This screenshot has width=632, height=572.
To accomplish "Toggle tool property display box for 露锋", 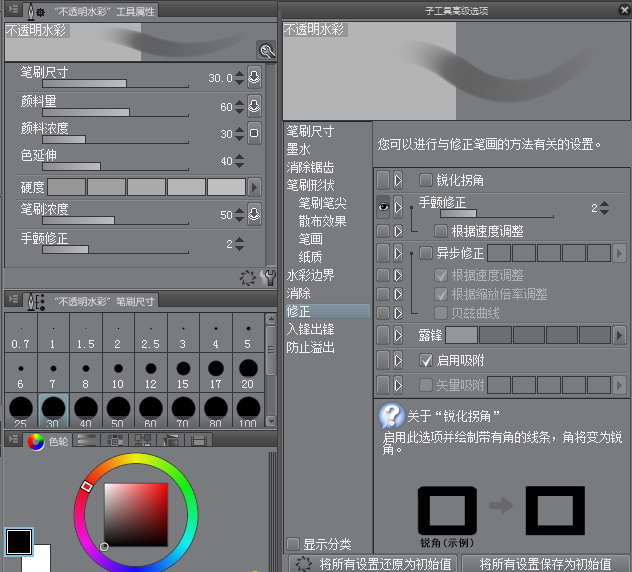I will click(383, 335).
